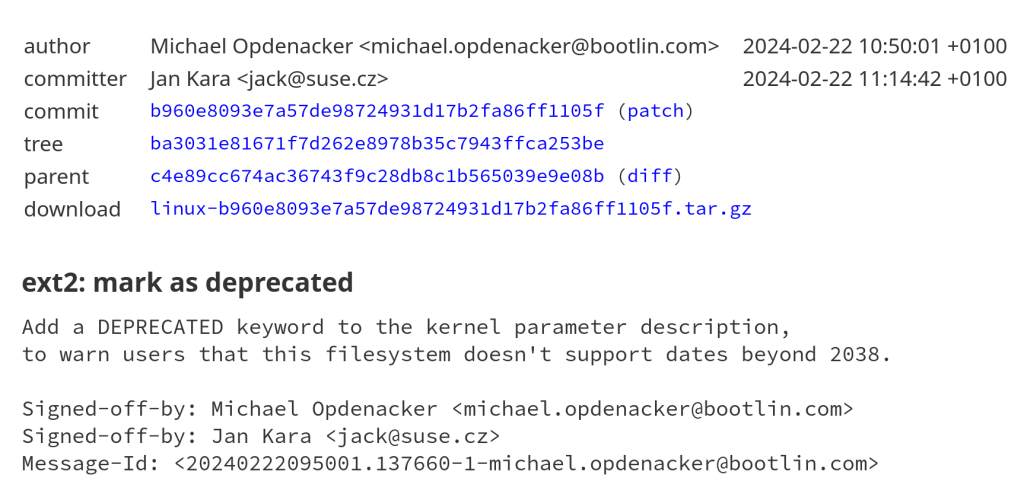1024x481 pixels.
Task: Open the parent commit c4e89cc674ac link
Action: (x=377, y=177)
